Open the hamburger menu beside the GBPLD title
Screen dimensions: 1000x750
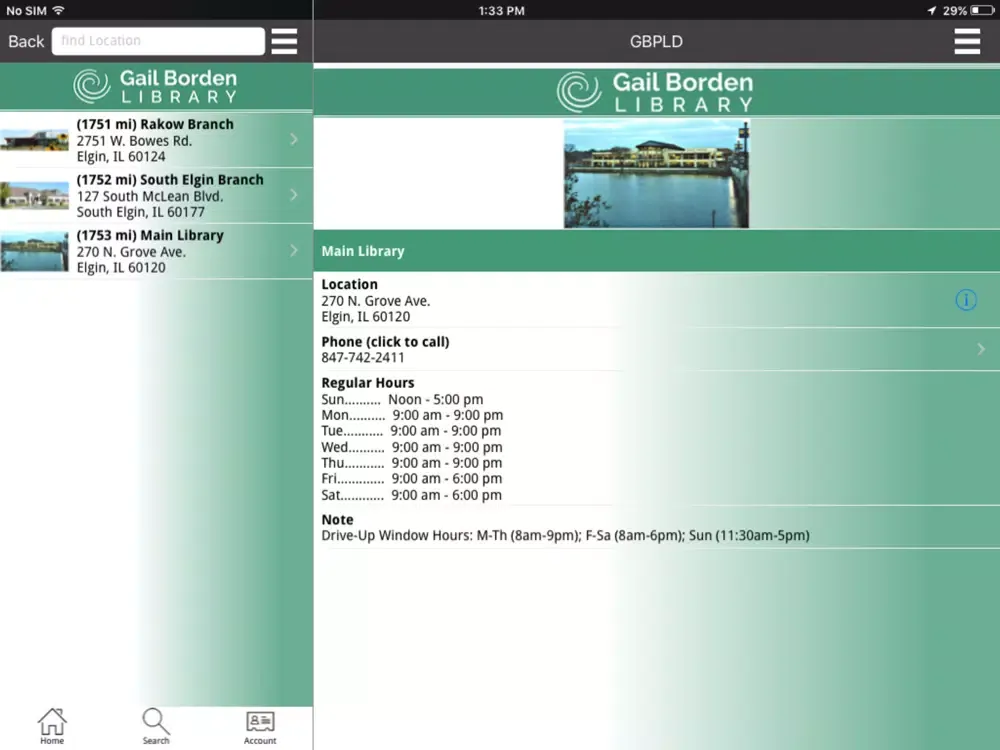(x=967, y=41)
